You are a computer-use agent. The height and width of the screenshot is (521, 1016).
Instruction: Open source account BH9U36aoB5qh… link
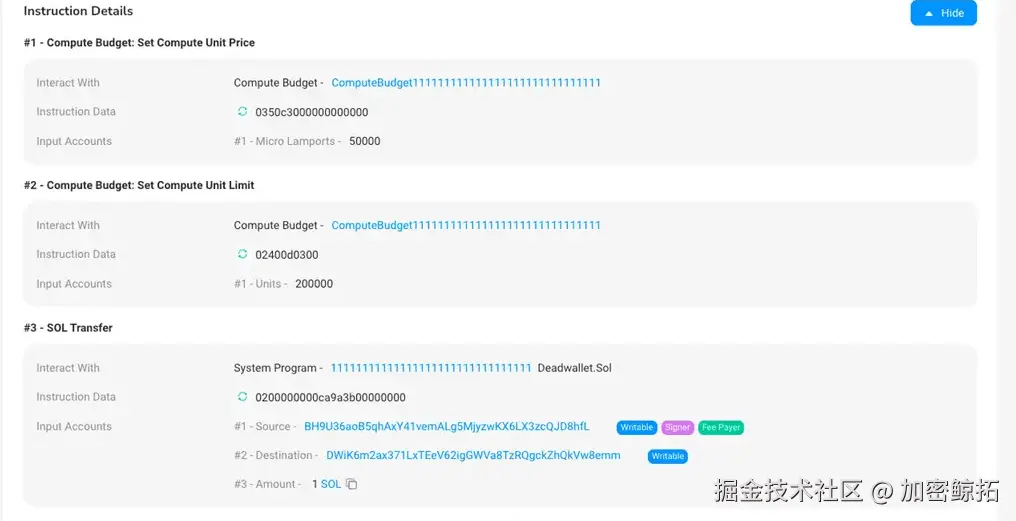pos(446,426)
